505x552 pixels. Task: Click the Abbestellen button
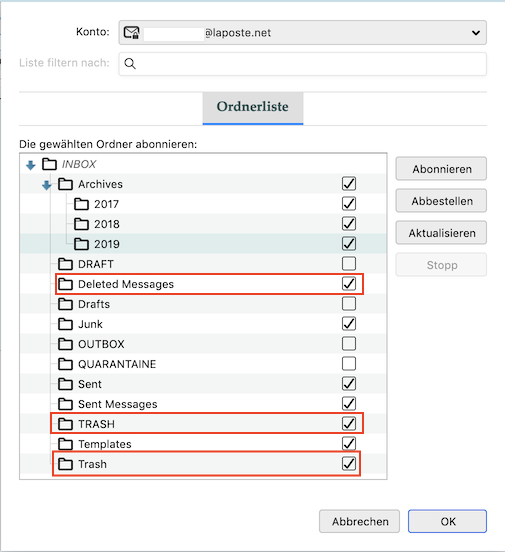click(441, 201)
